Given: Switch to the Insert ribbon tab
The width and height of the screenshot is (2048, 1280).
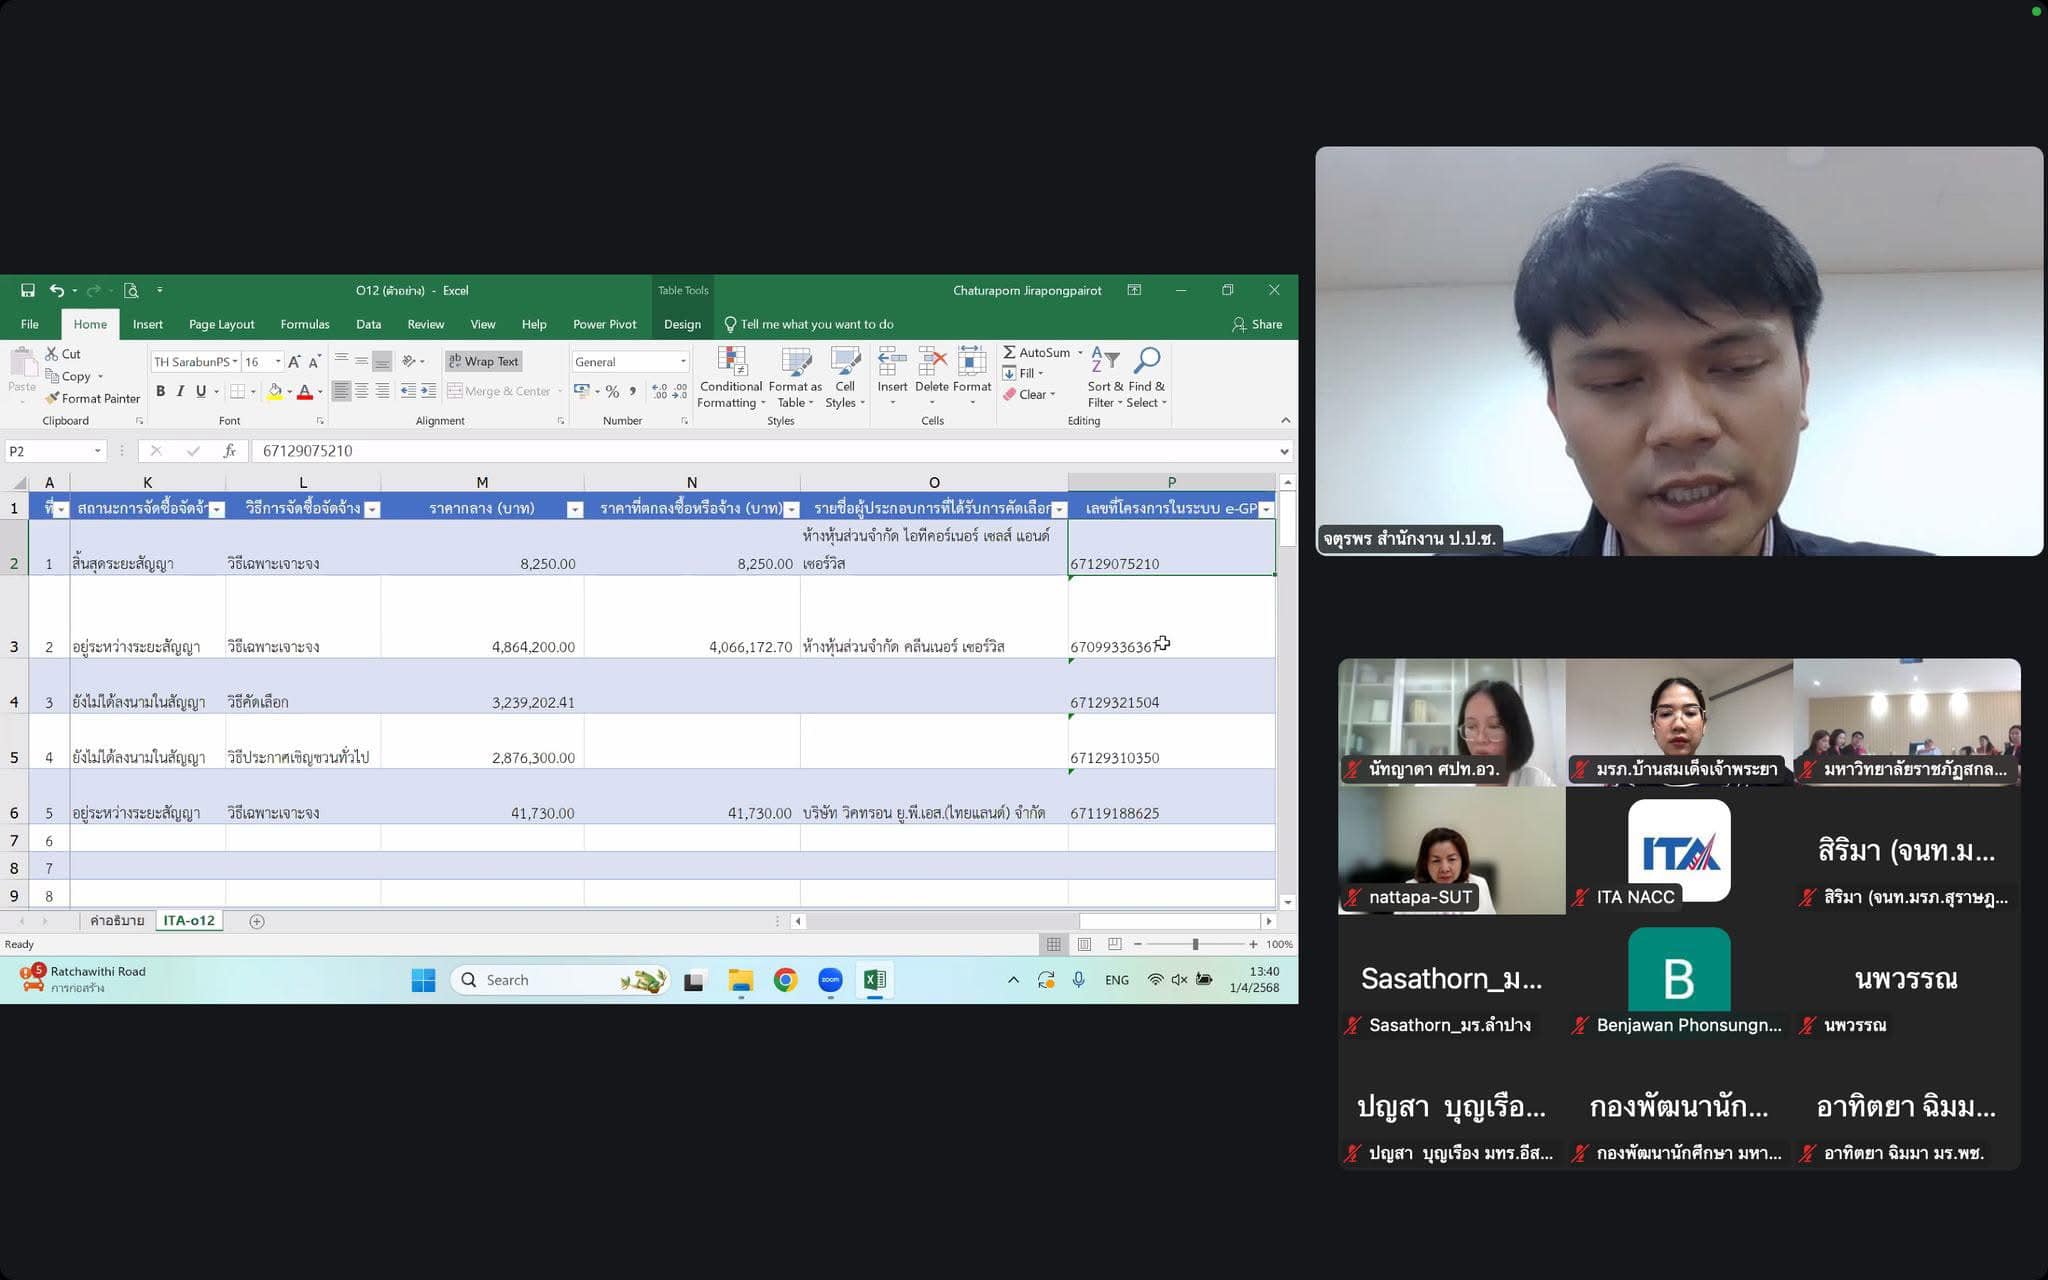Looking at the screenshot, I should pyautogui.click(x=148, y=324).
